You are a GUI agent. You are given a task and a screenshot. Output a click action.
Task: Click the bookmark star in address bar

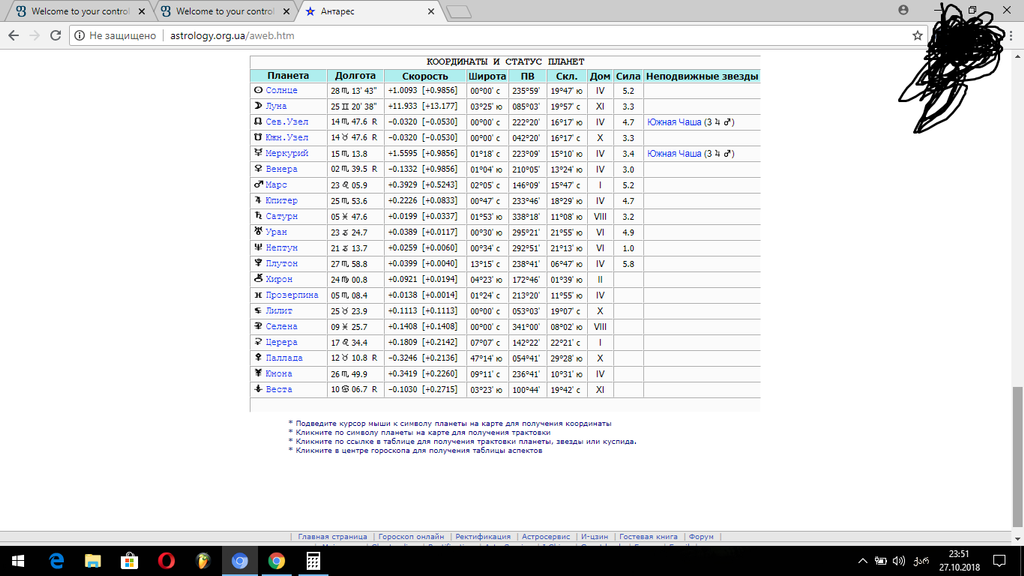917,35
